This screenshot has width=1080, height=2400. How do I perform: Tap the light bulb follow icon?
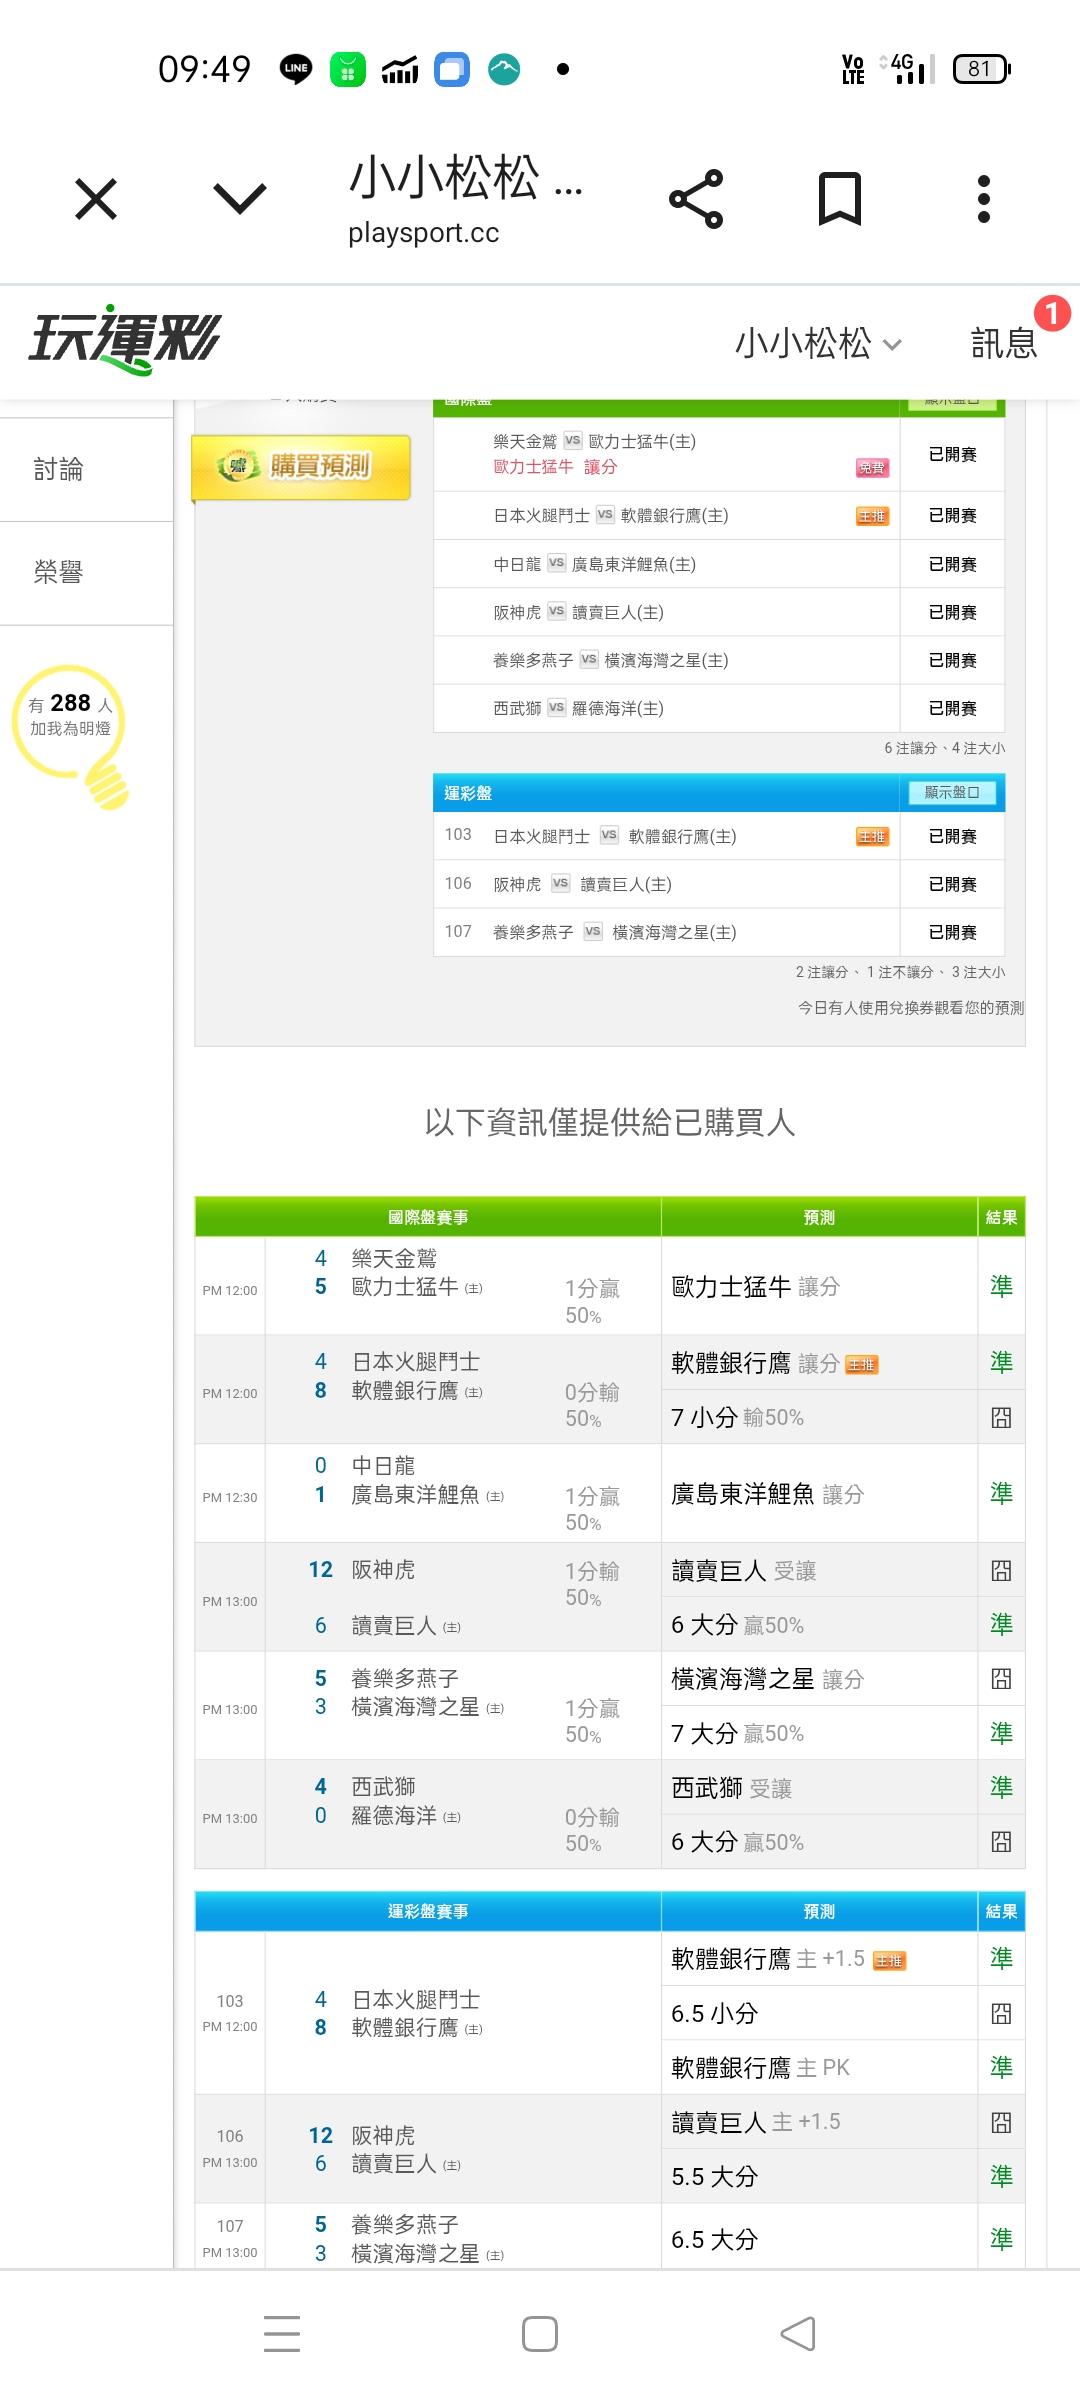click(x=72, y=733)
